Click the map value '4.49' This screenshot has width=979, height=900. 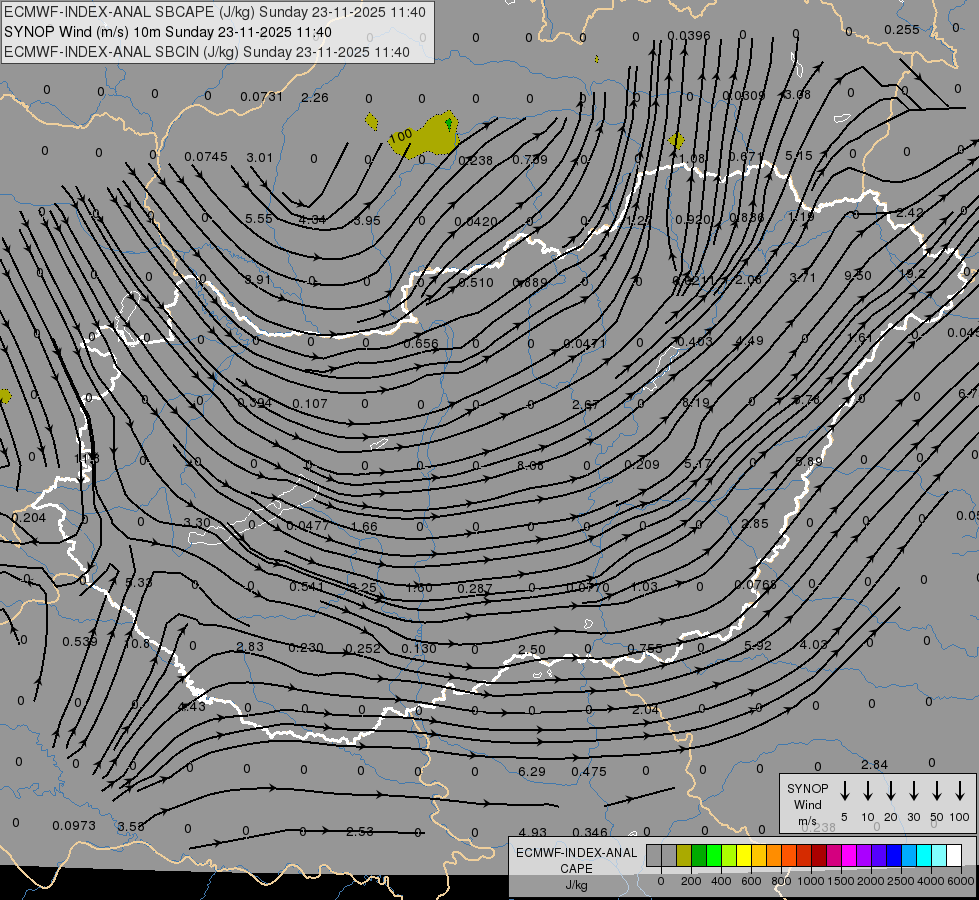[x=749, y=340]
